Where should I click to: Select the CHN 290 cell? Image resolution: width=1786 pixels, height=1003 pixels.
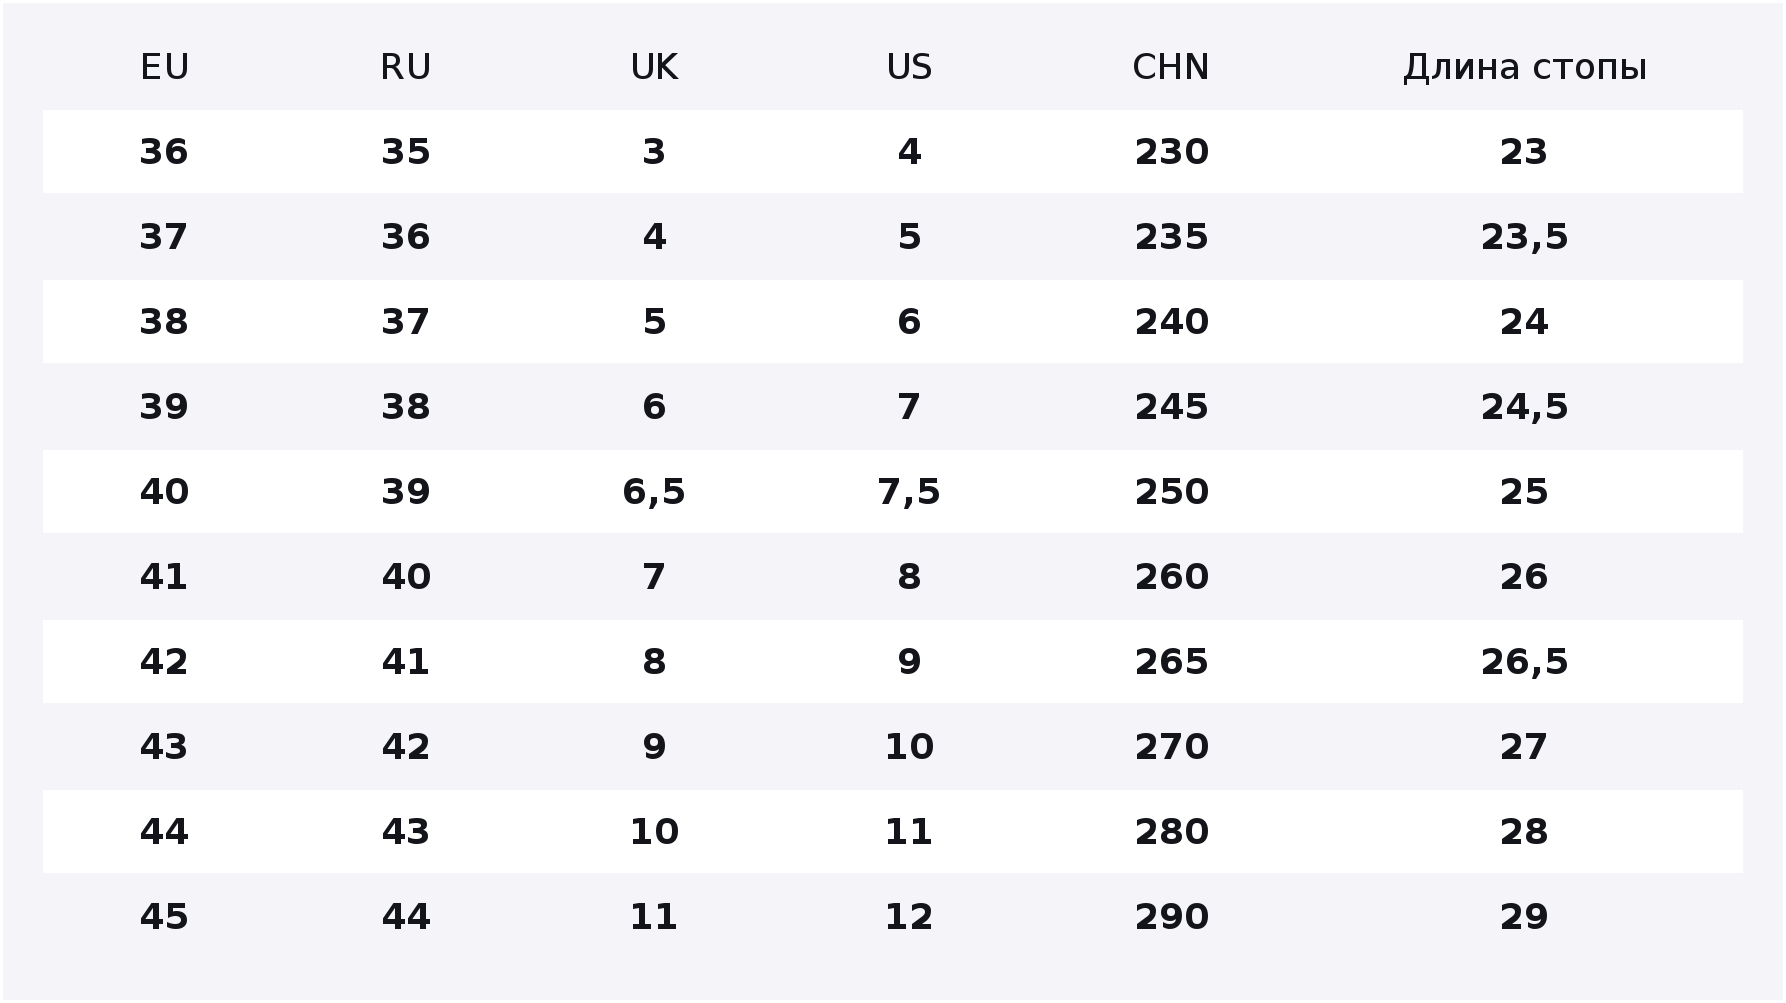1171,917
